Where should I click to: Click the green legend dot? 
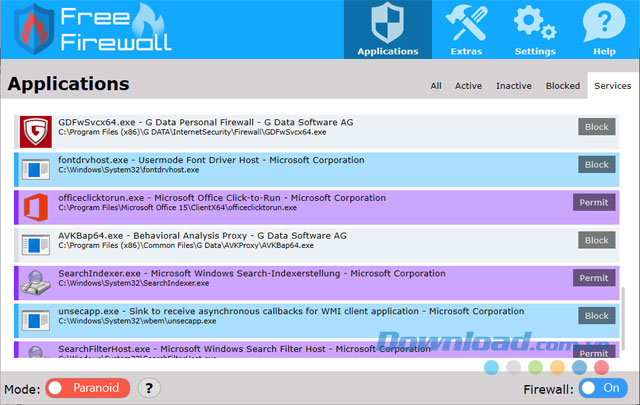pos(536,367)
